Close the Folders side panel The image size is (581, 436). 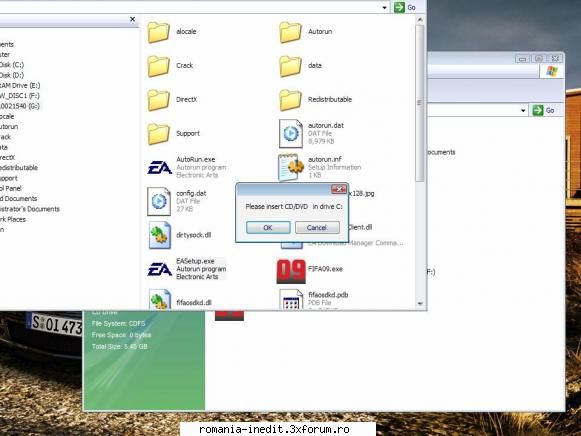click(133, 19)
